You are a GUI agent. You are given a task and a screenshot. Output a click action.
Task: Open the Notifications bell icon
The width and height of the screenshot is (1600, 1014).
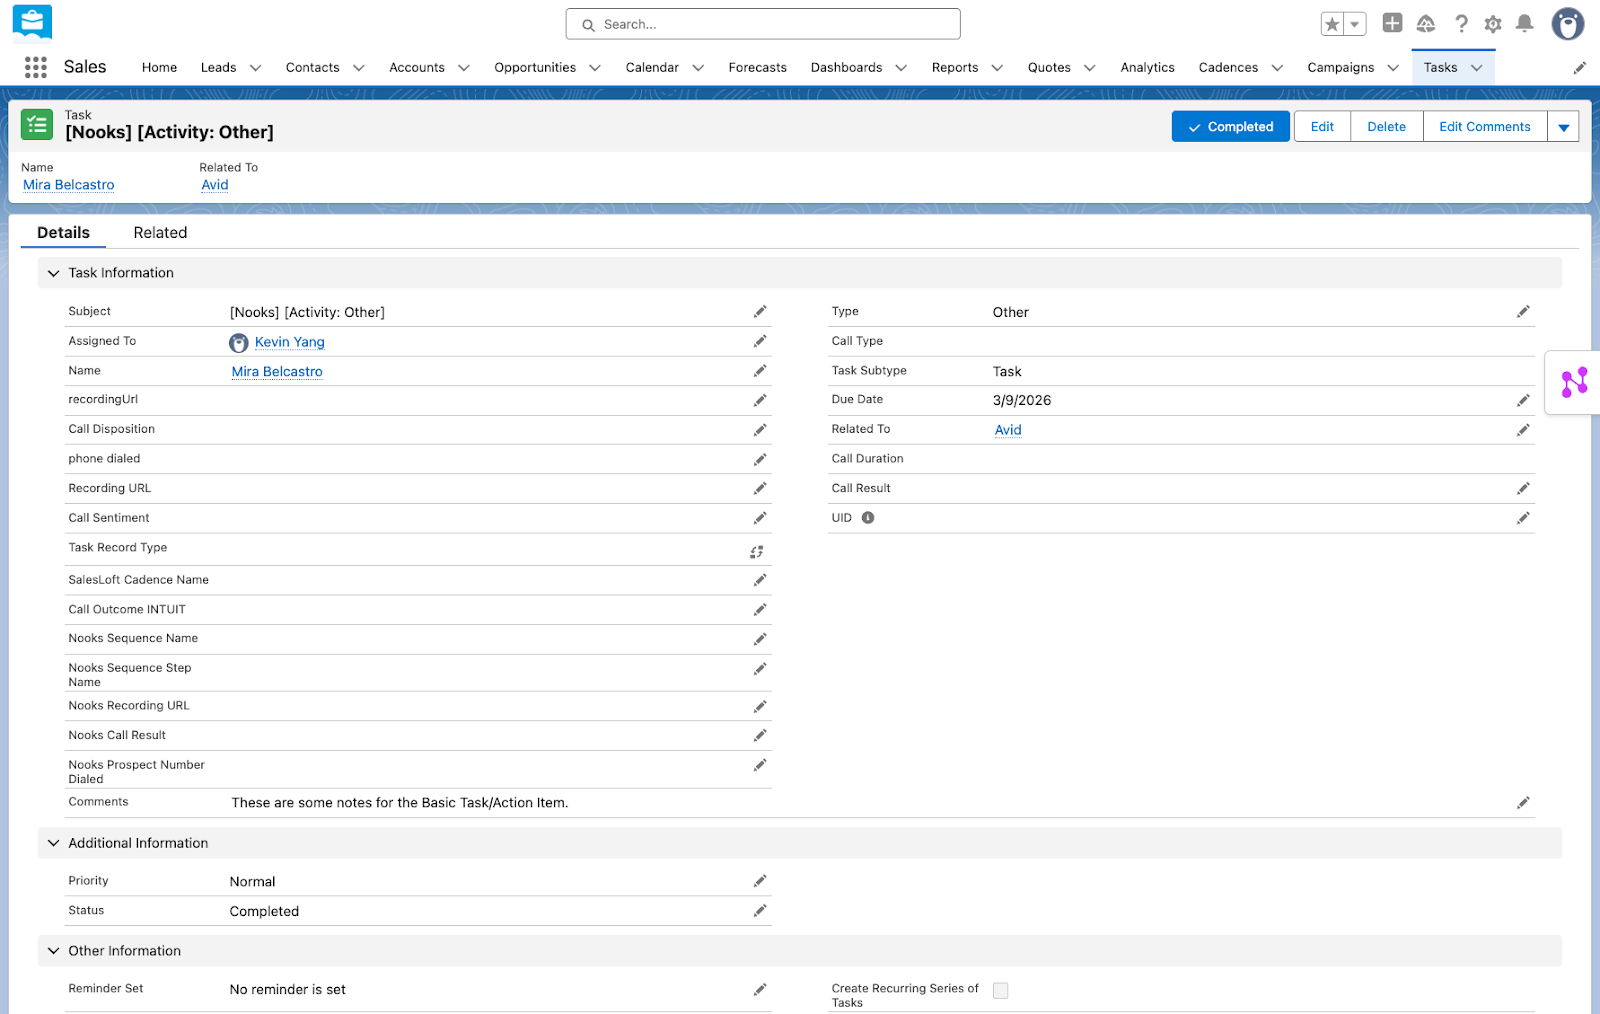pos(1525,23)
